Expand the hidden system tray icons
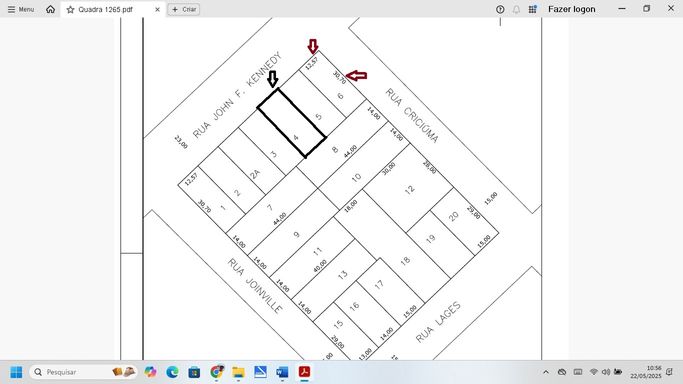Viewport: 683px width, 384px height. point(546,372)
